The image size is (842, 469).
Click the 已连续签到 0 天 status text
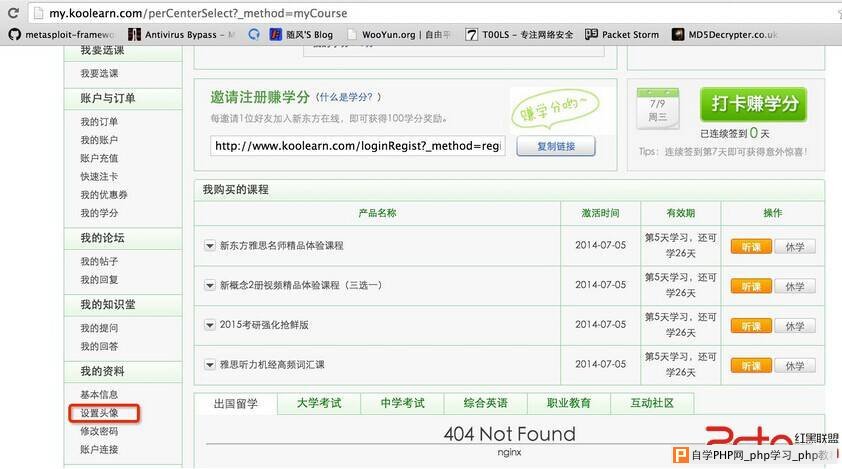point(735,133)
